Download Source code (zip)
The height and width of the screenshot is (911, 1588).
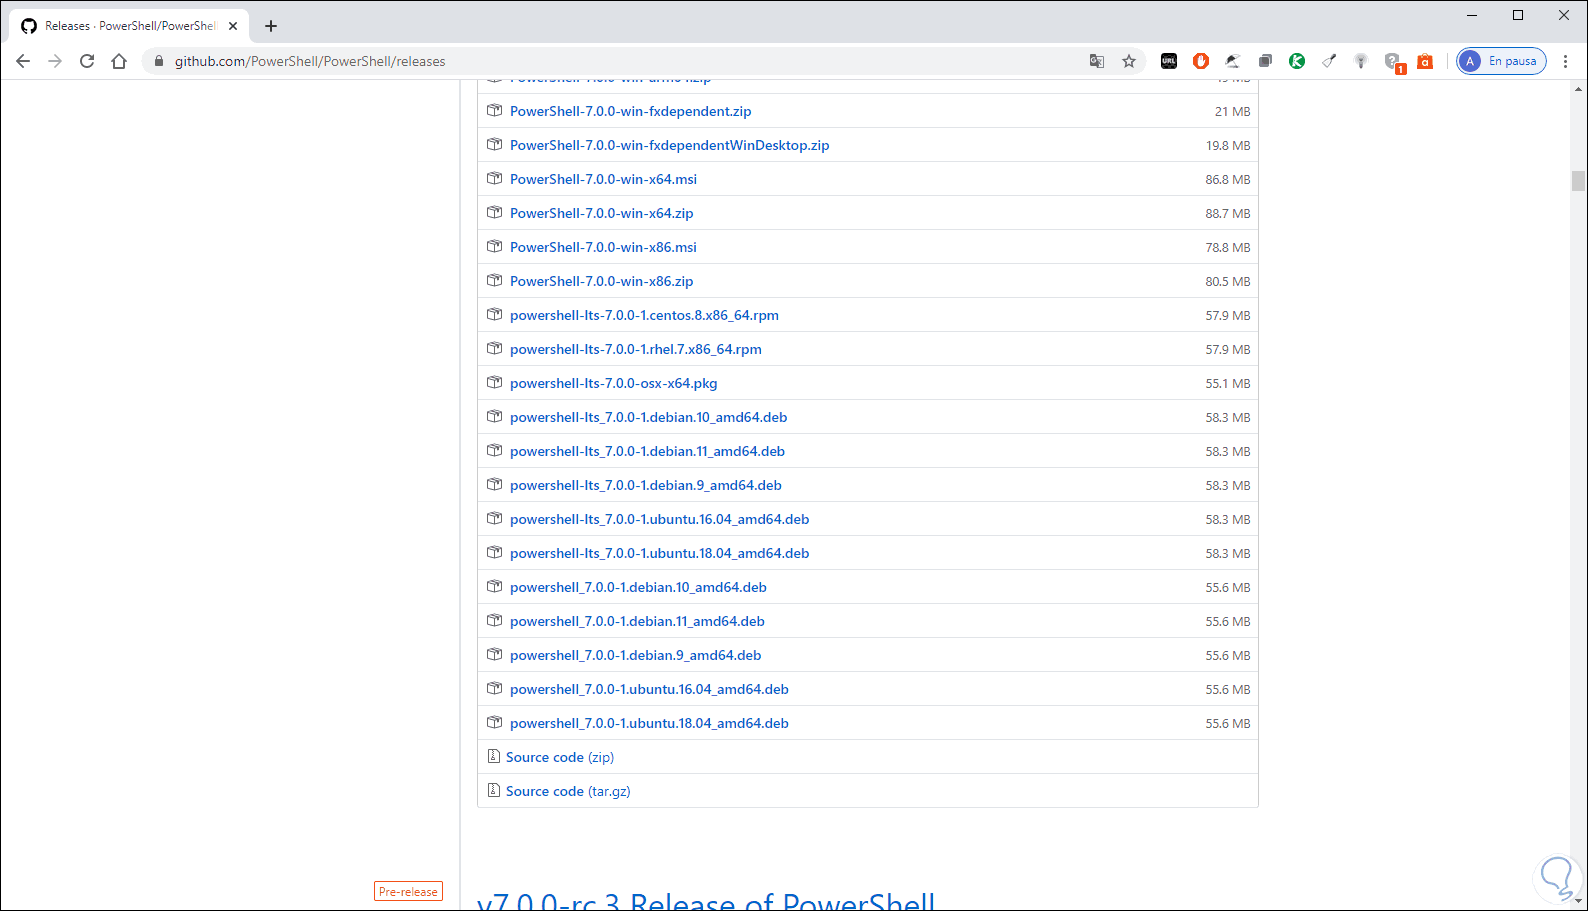pyautogui.click(x=560, y=757)
